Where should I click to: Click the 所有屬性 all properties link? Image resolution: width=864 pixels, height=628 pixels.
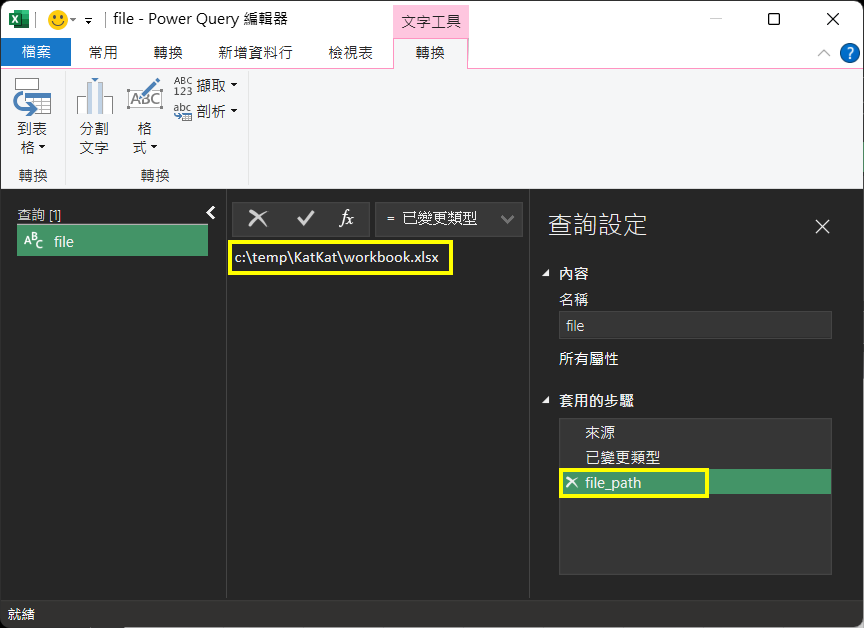coord(588,359)
